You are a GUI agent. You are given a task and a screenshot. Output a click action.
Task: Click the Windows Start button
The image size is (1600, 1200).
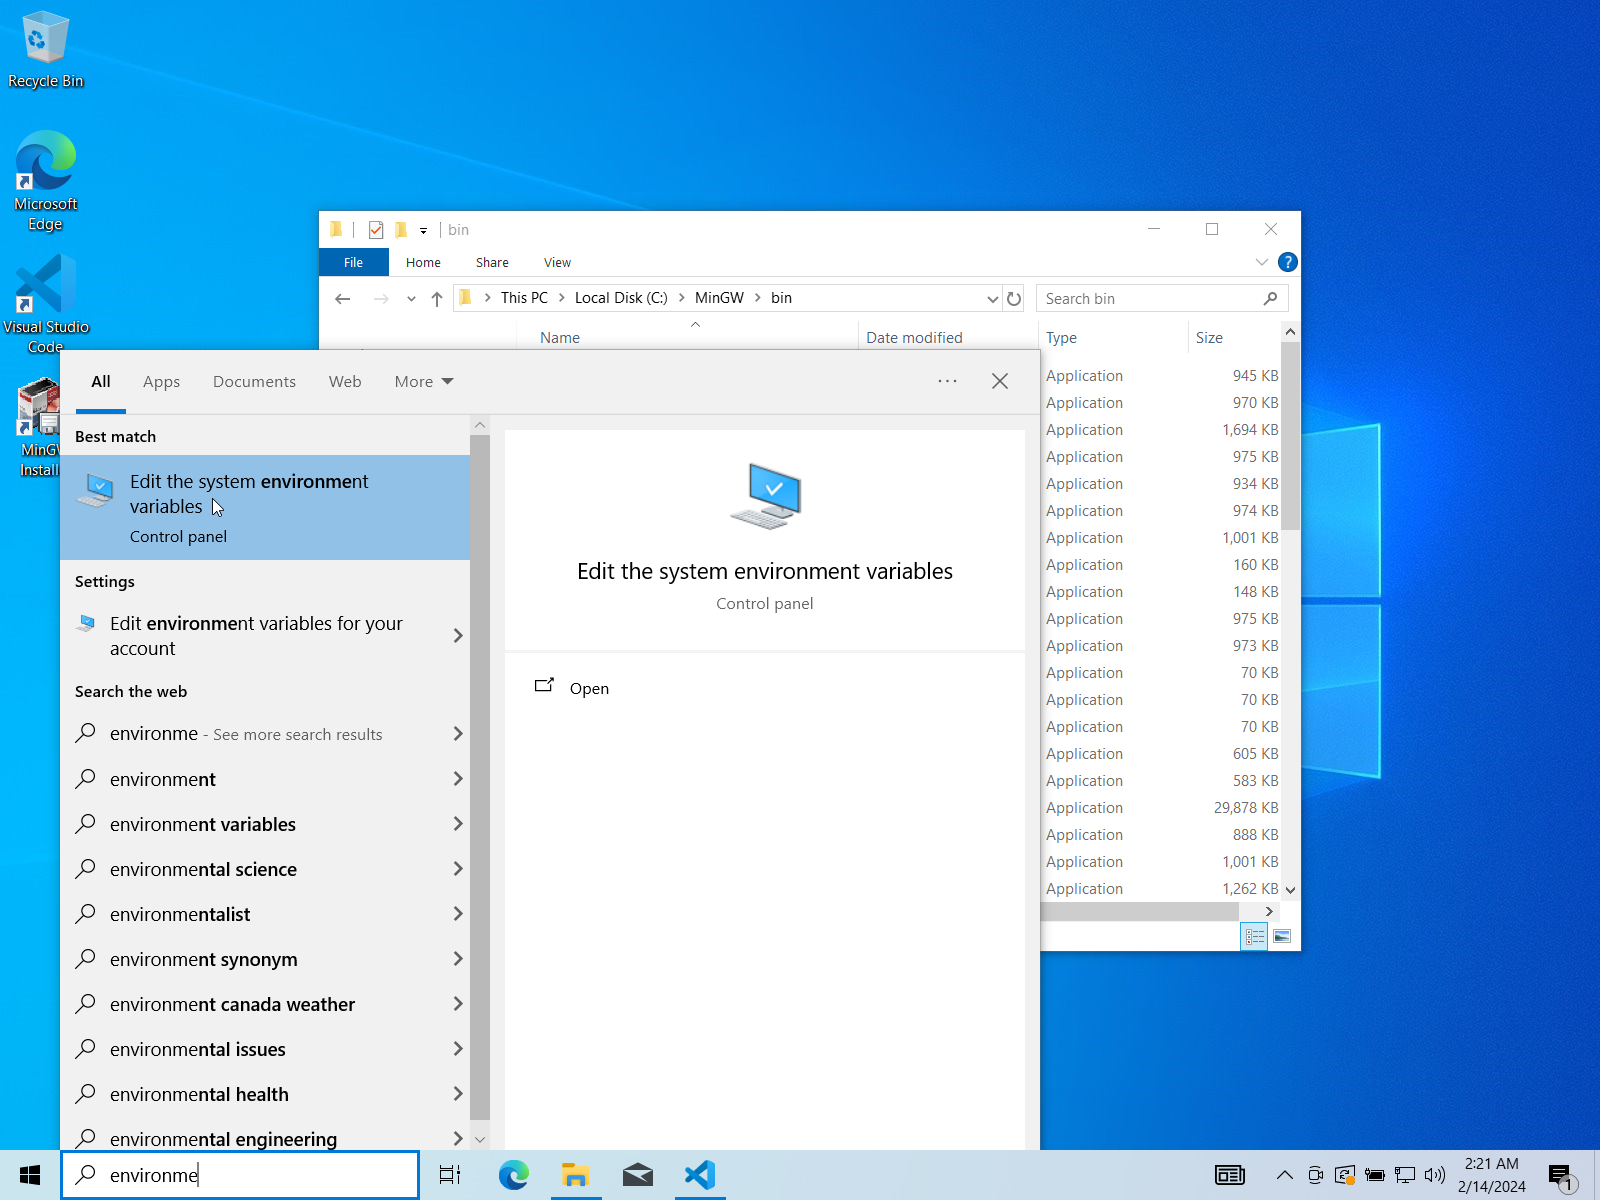[x=30, y=1175]
